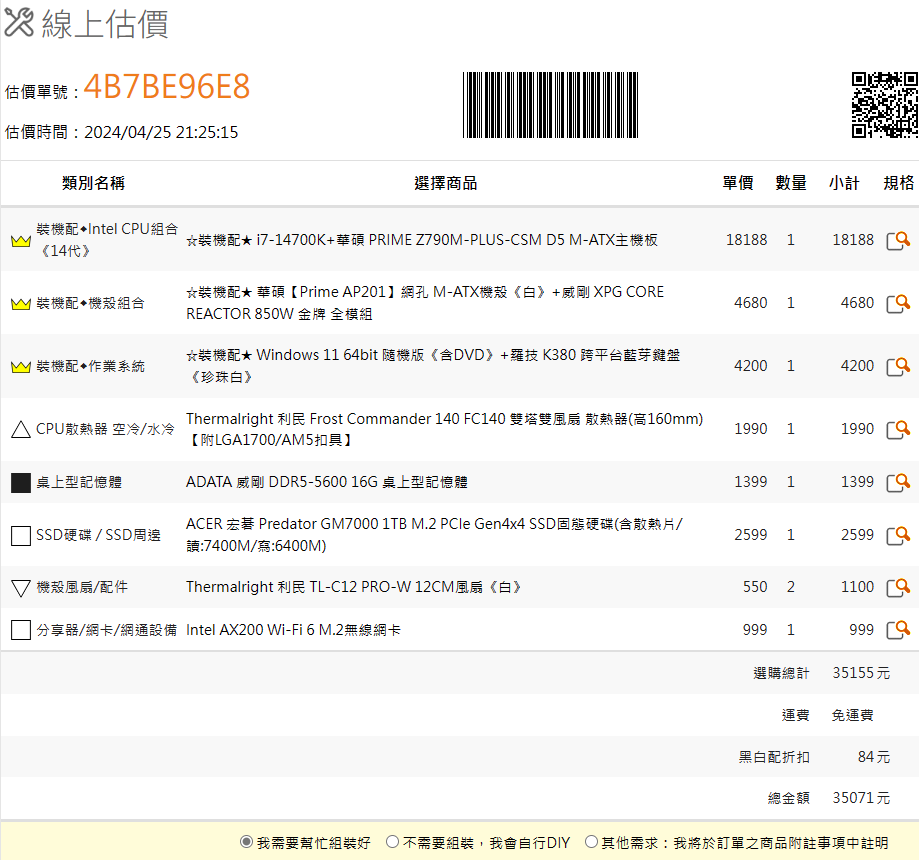Click 選購總計 value 35155元
Screen dimensions: 919x860
click(861, 673)
